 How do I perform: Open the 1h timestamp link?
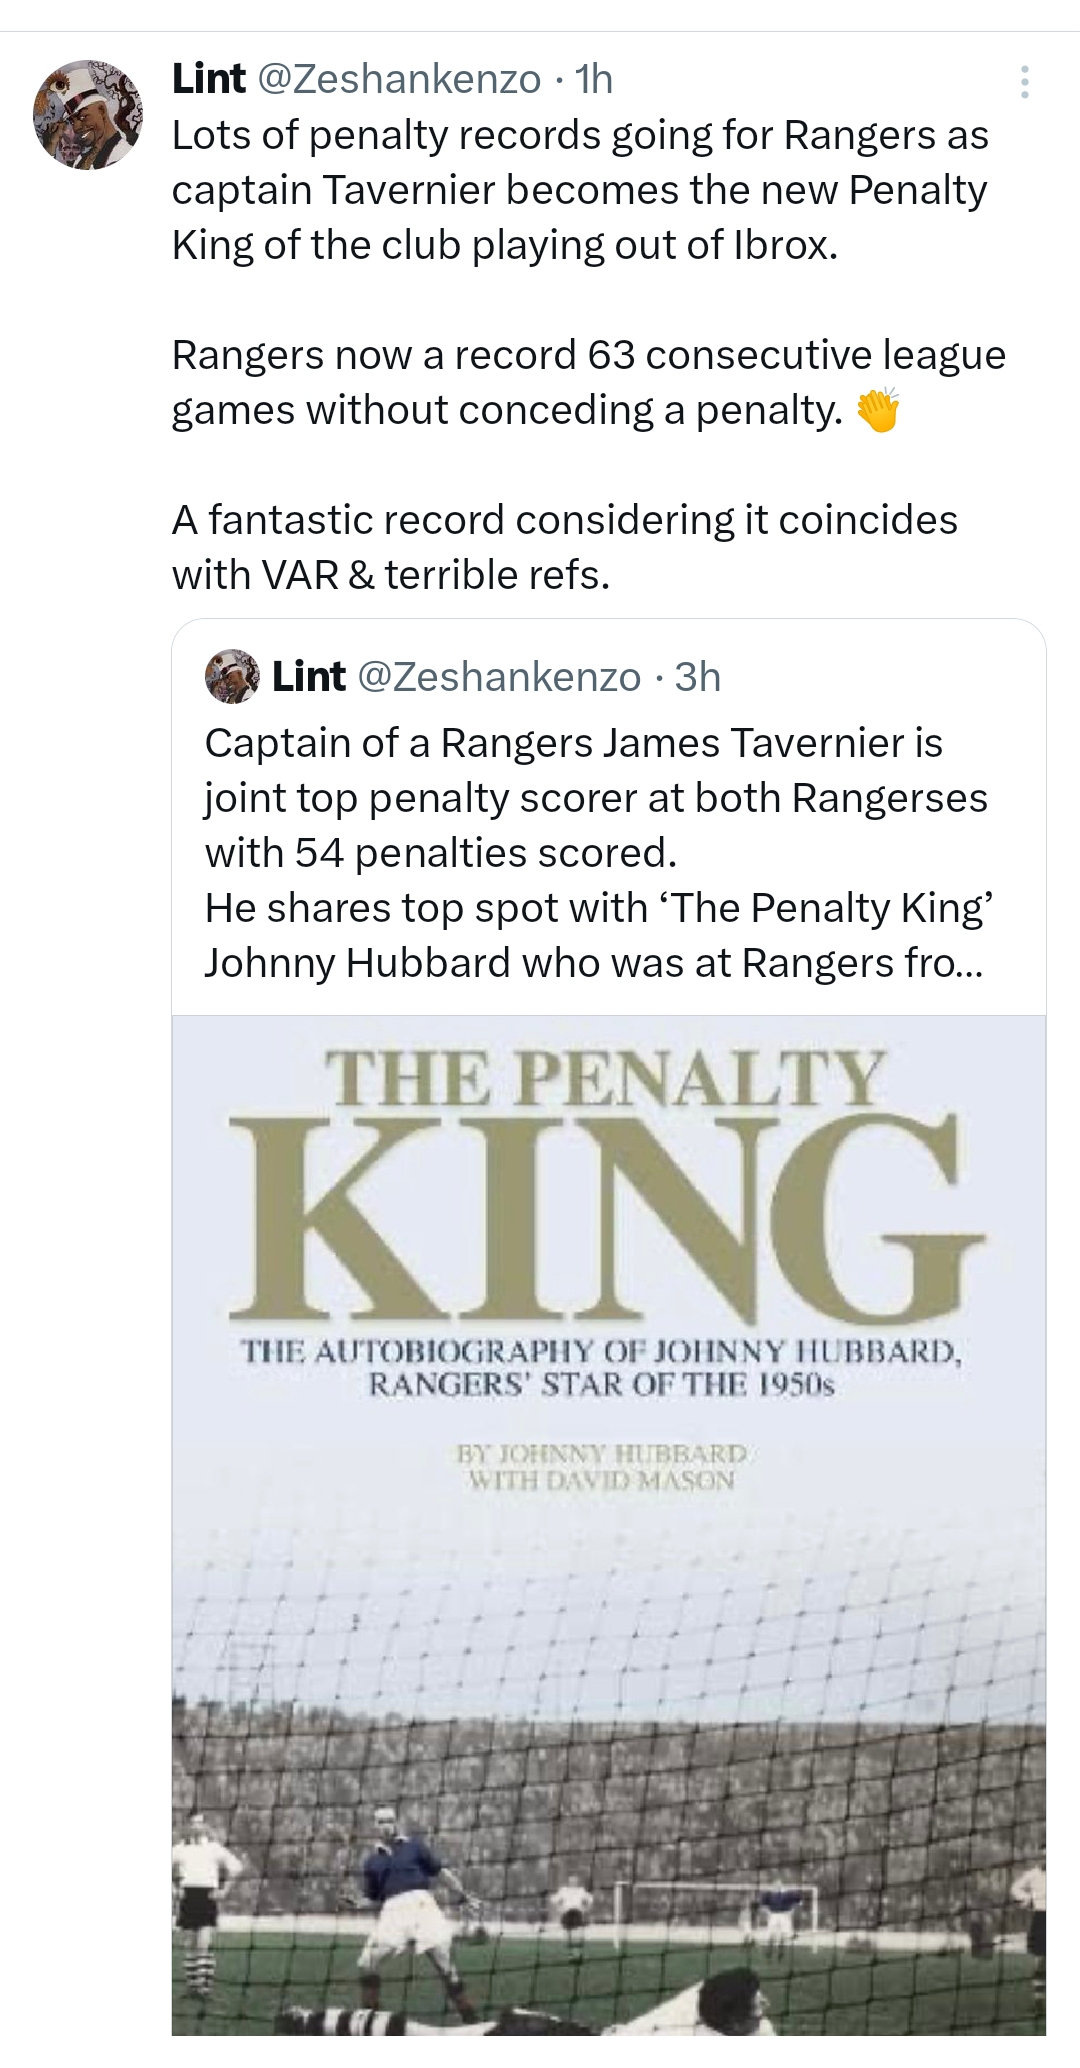(595, 79)
